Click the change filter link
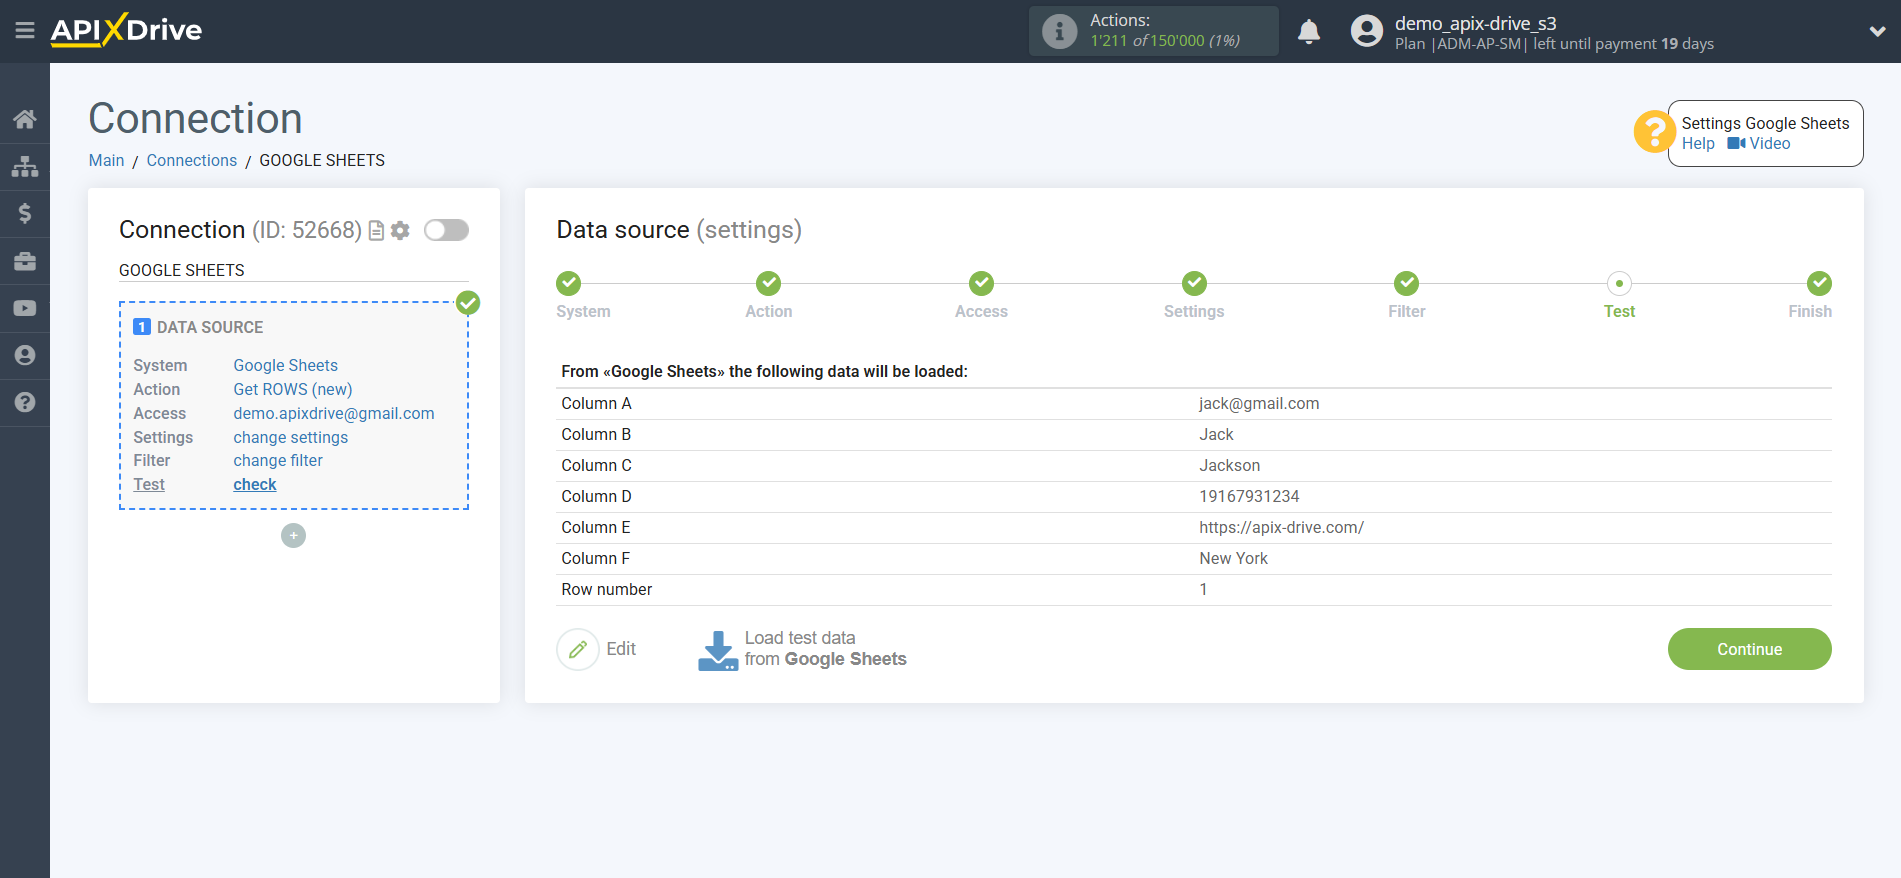 (278, 461)
